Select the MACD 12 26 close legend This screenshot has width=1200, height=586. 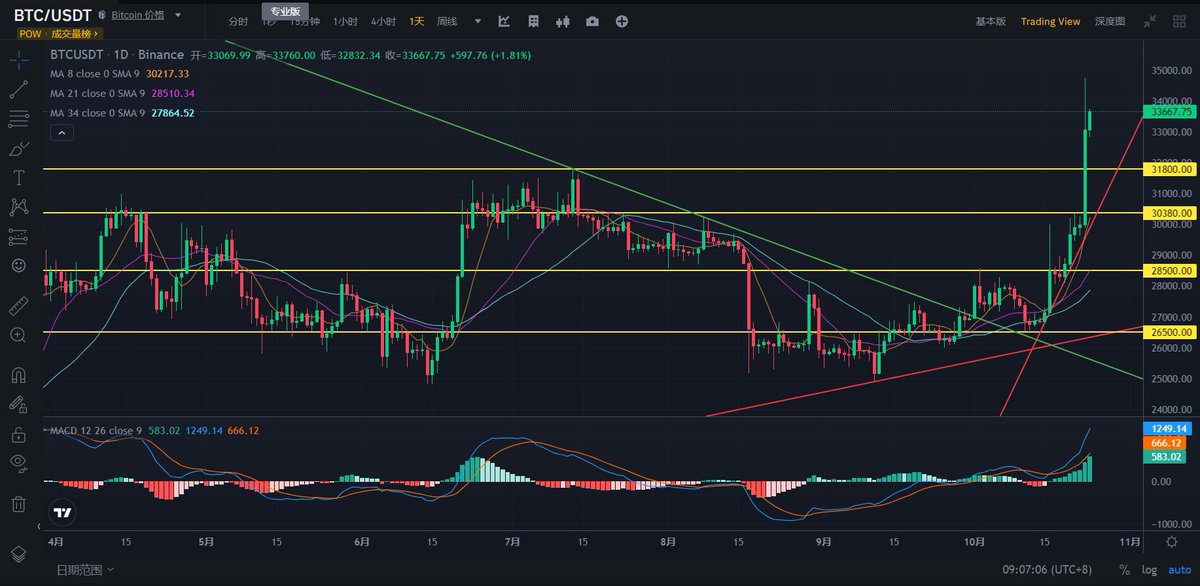[x=96, y=430]
